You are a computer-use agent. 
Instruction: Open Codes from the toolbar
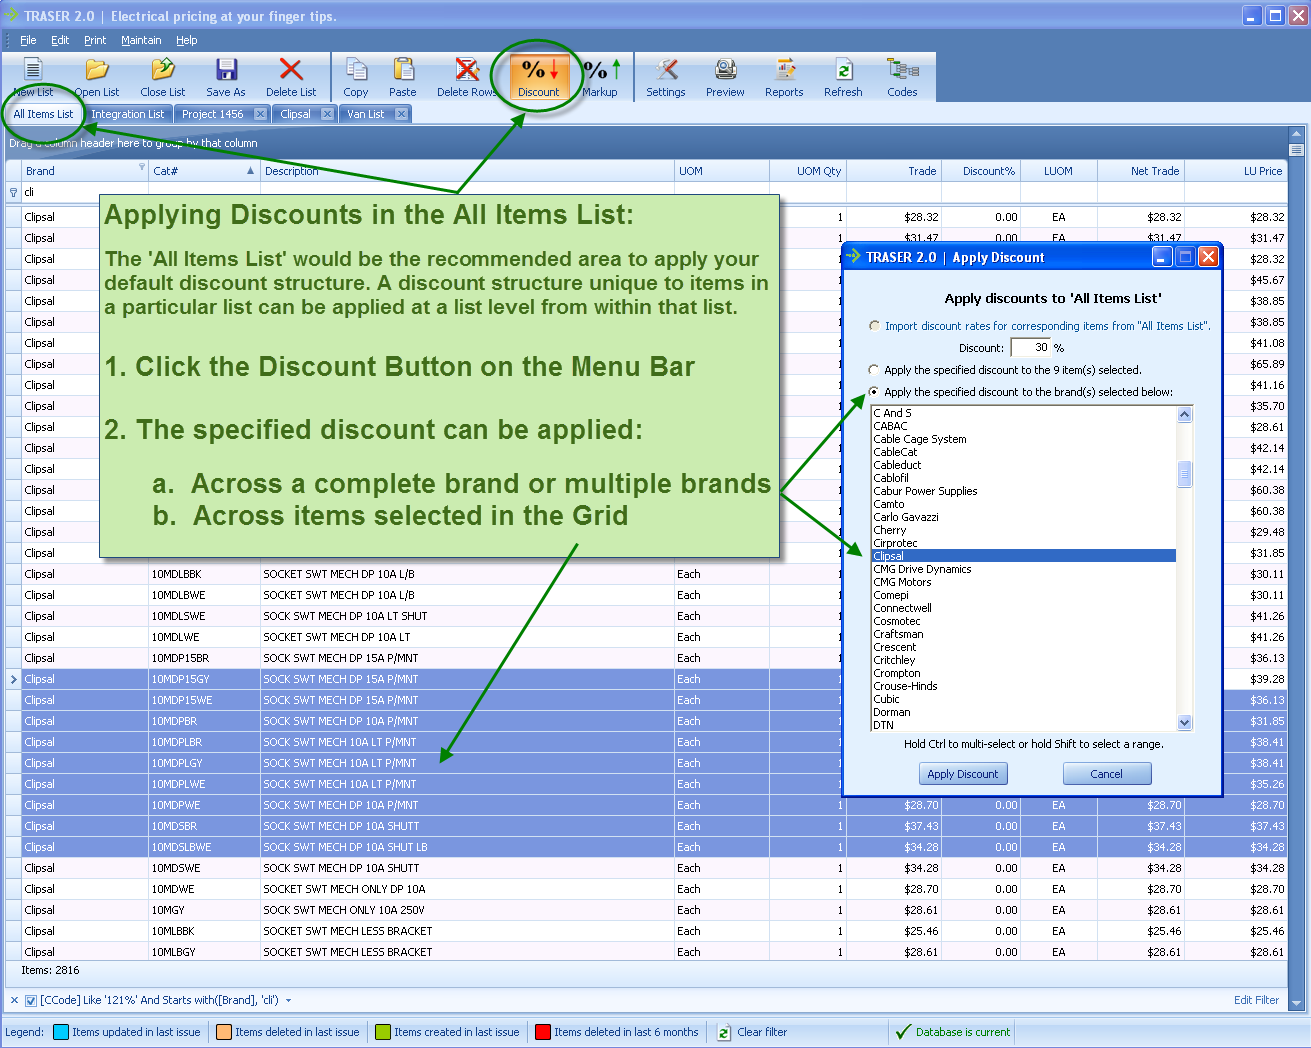point(902,77)
